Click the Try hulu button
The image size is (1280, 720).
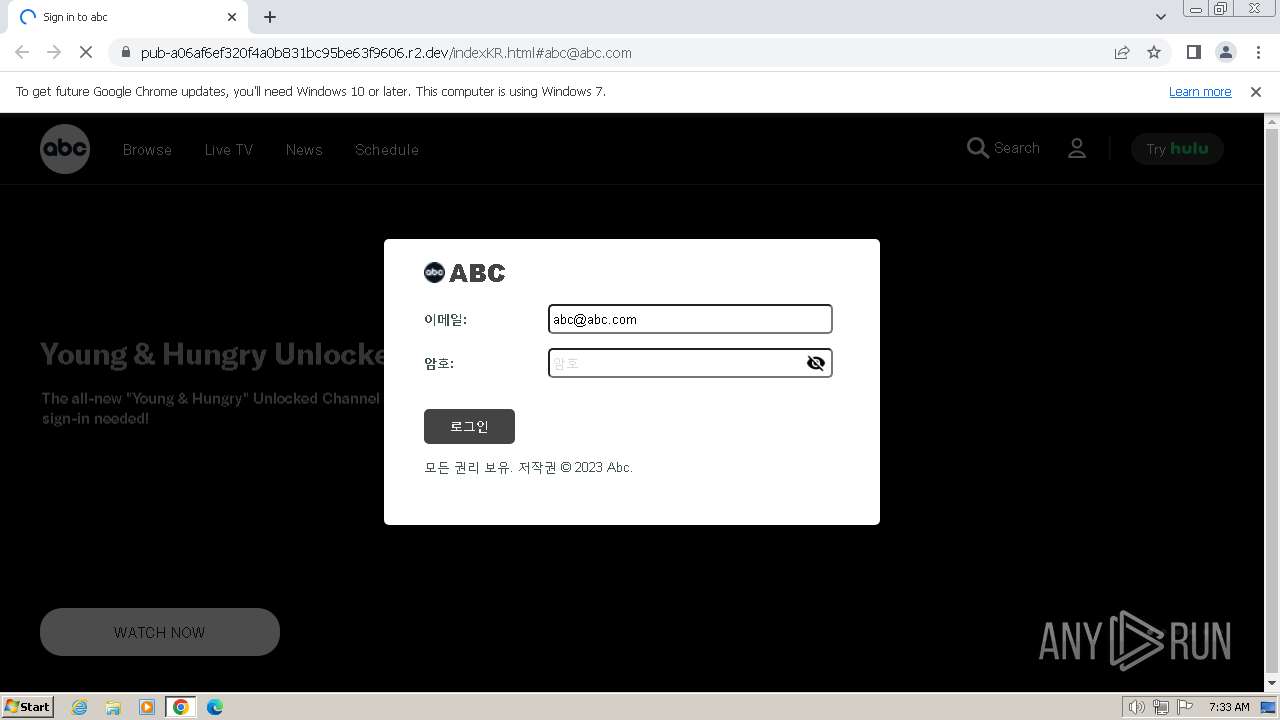click(x=1177, y=149)
